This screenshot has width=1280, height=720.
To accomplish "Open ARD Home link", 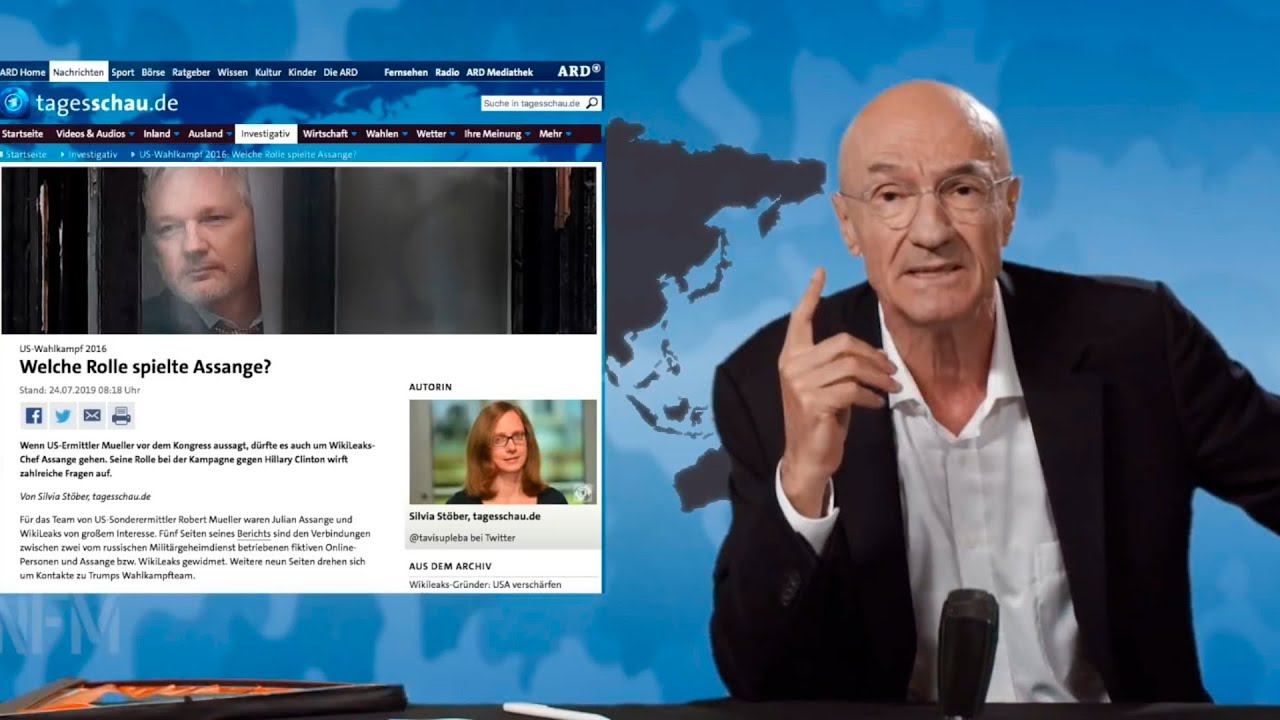I will (x=23, y=73).
